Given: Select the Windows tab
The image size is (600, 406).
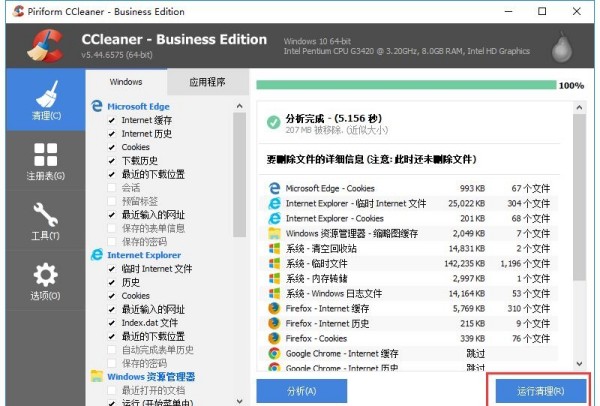Looking at the screenshot, I should pos(126,82).
